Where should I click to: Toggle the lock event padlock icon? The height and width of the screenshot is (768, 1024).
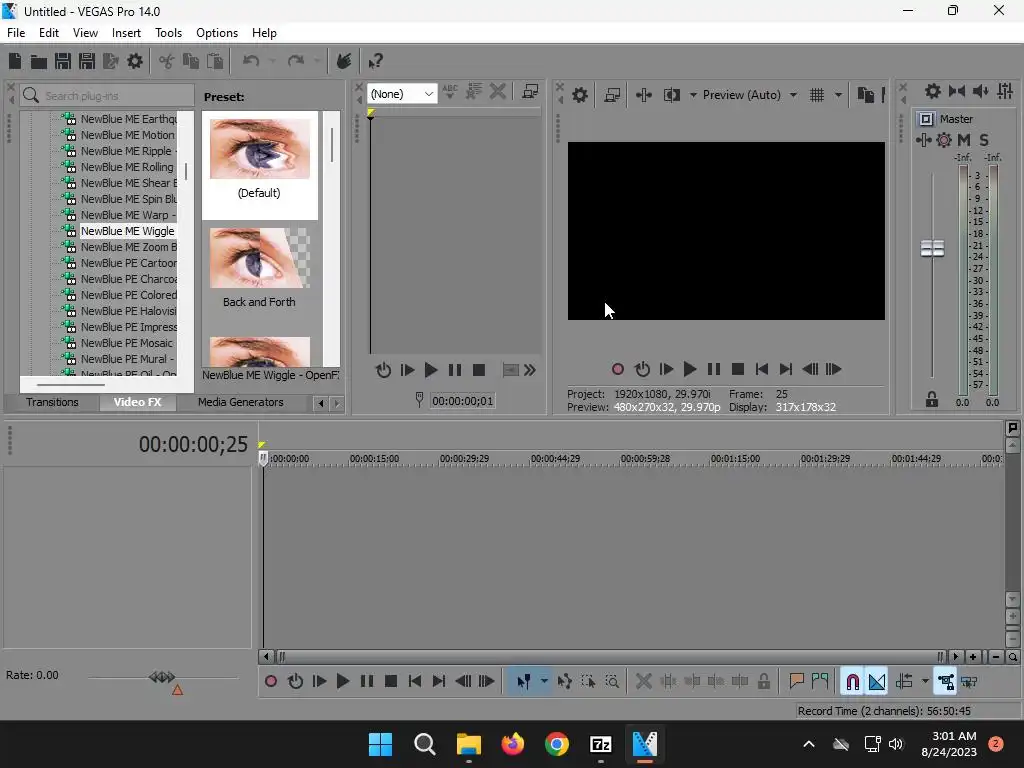point(763,682)
